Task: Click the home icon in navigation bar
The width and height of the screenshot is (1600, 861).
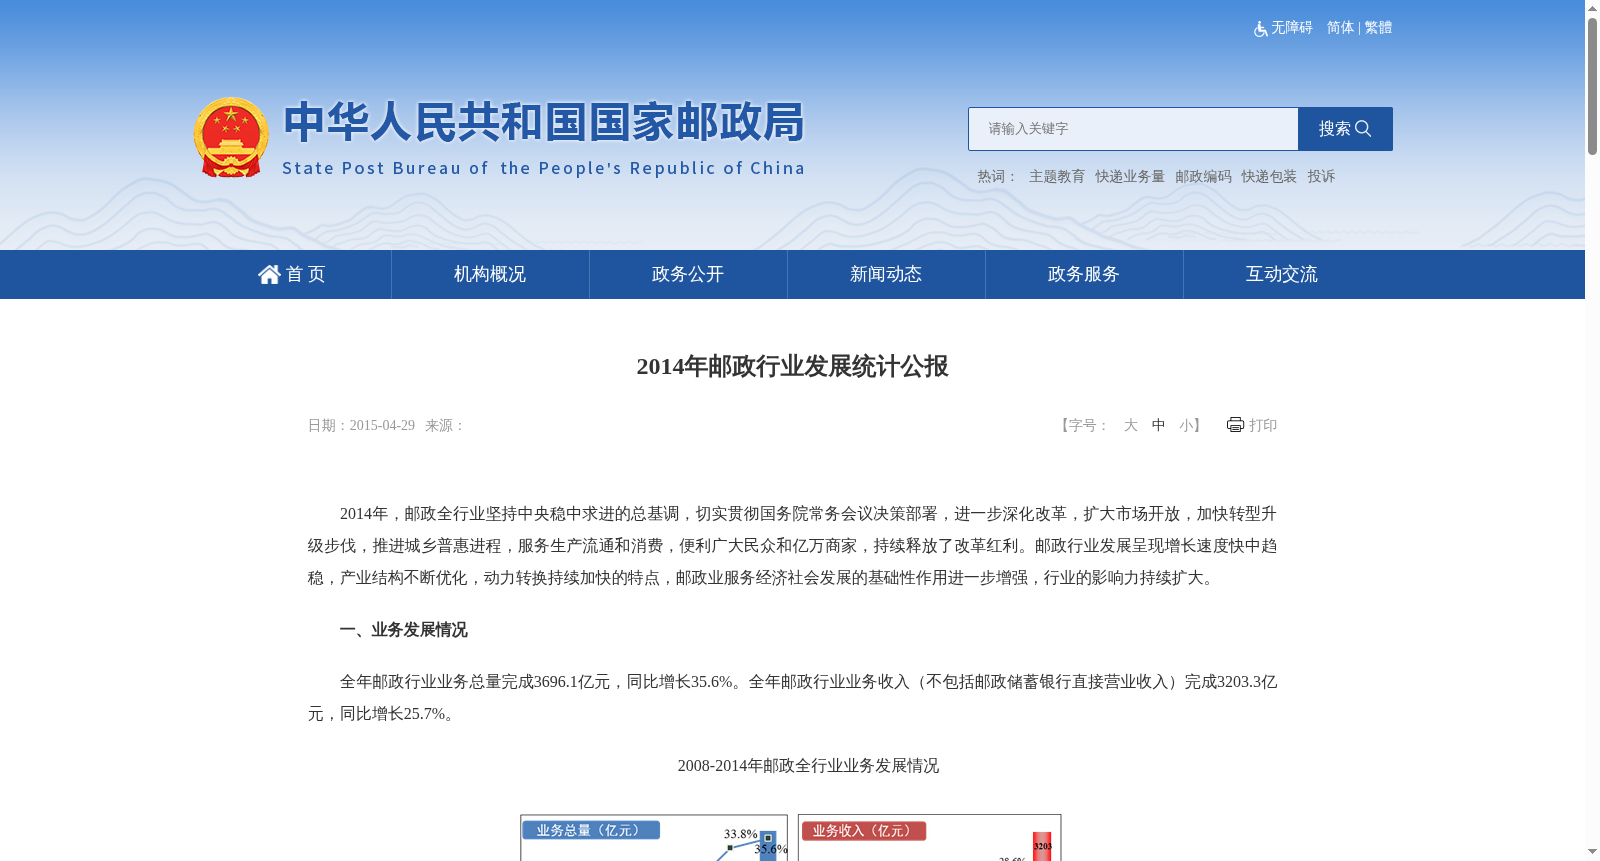Action: 269,274
